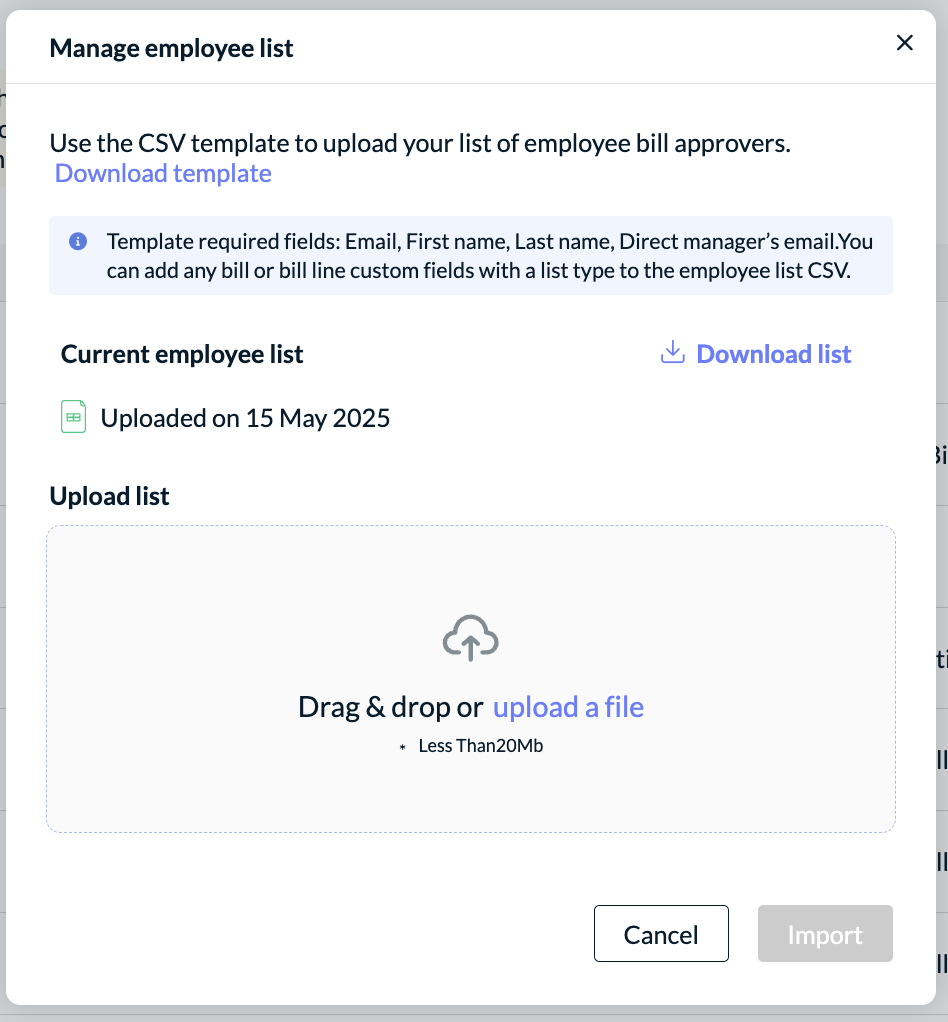Cancel the employee list import
The height and width of the screenshot is (1022, 948).
point(661,933)
